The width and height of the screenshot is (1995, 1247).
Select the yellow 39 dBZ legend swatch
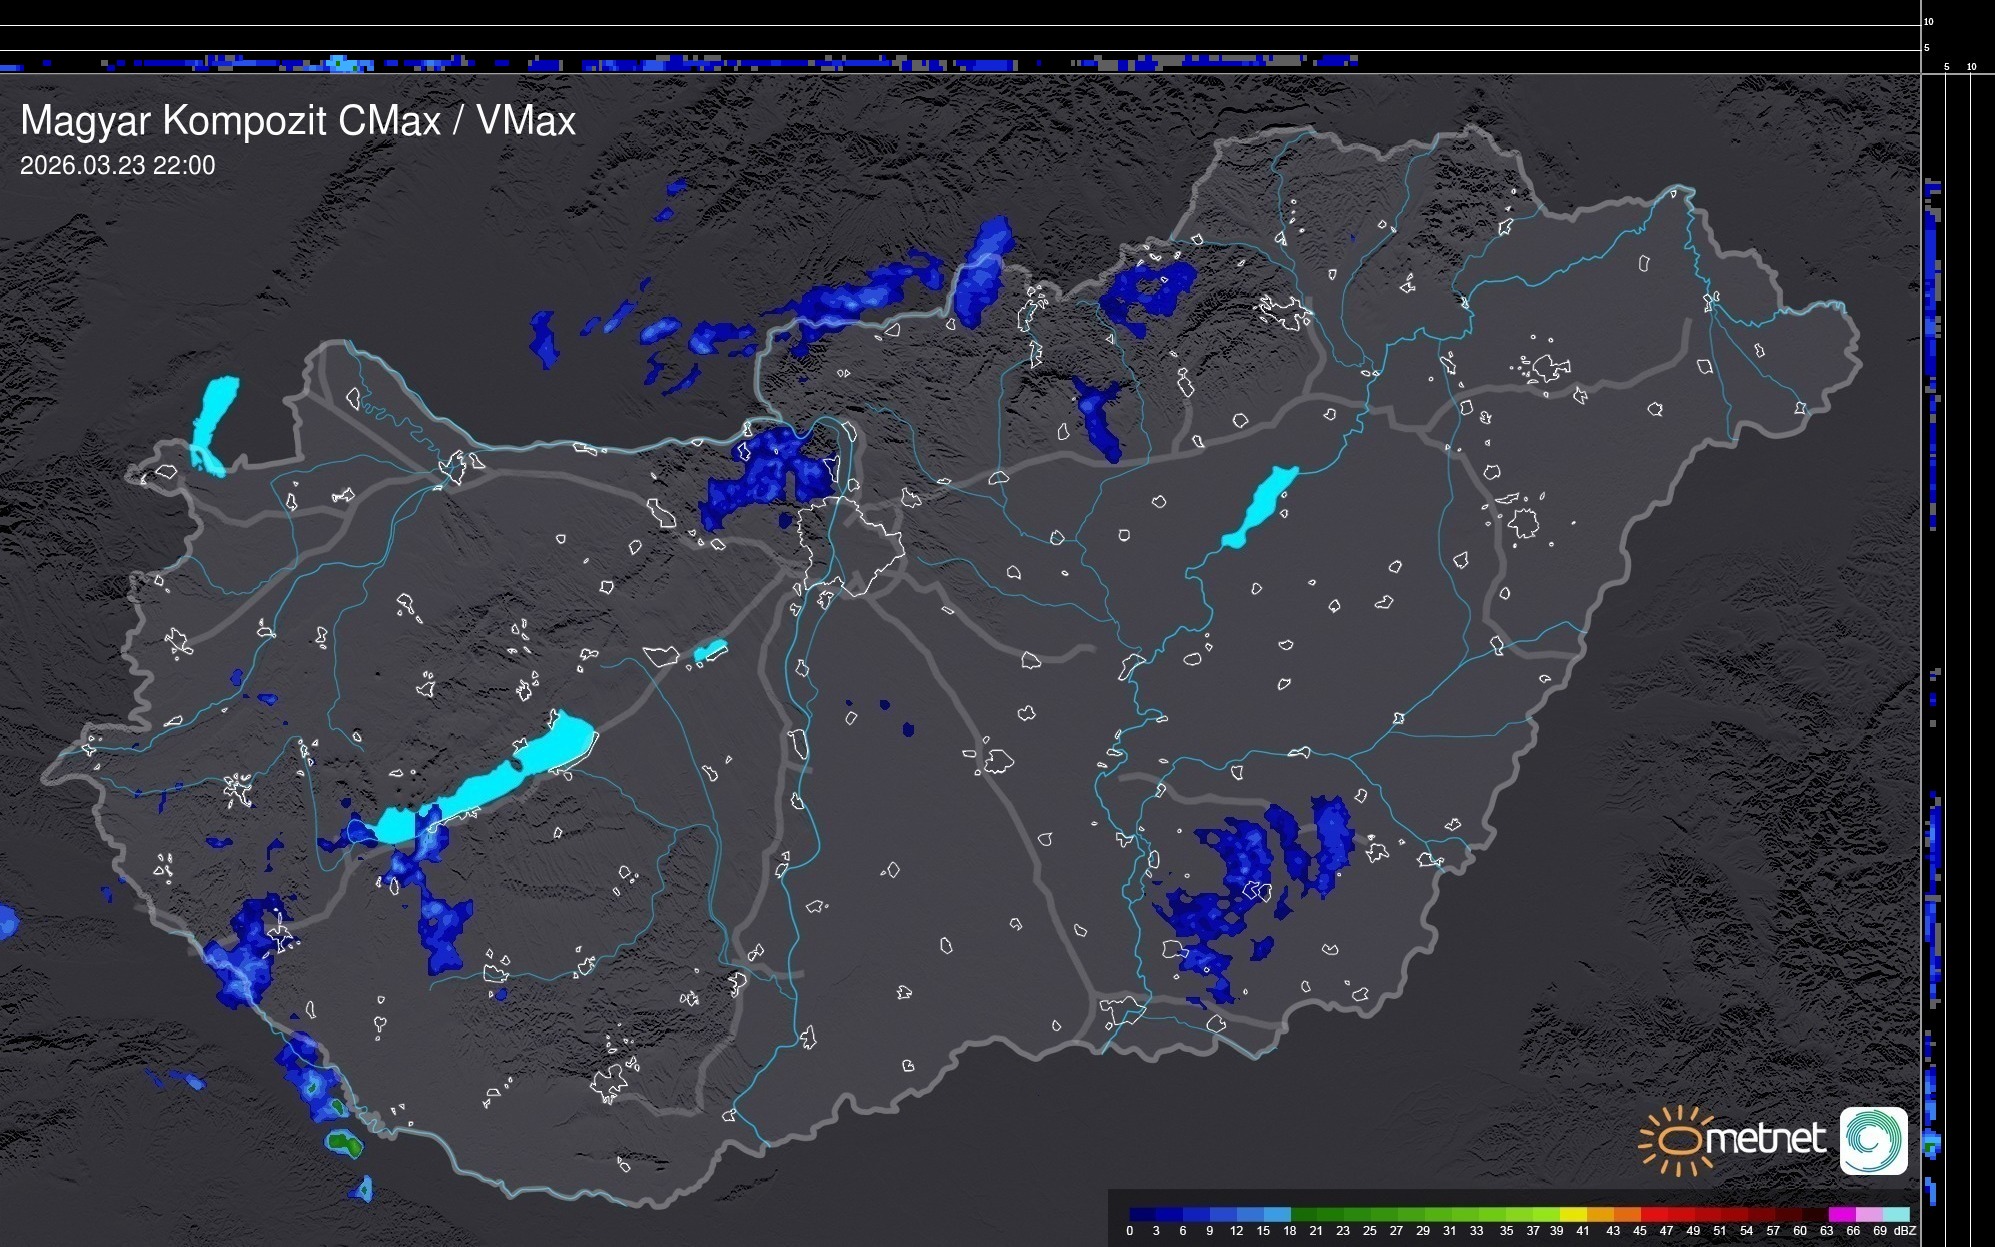[1573, 1215]
